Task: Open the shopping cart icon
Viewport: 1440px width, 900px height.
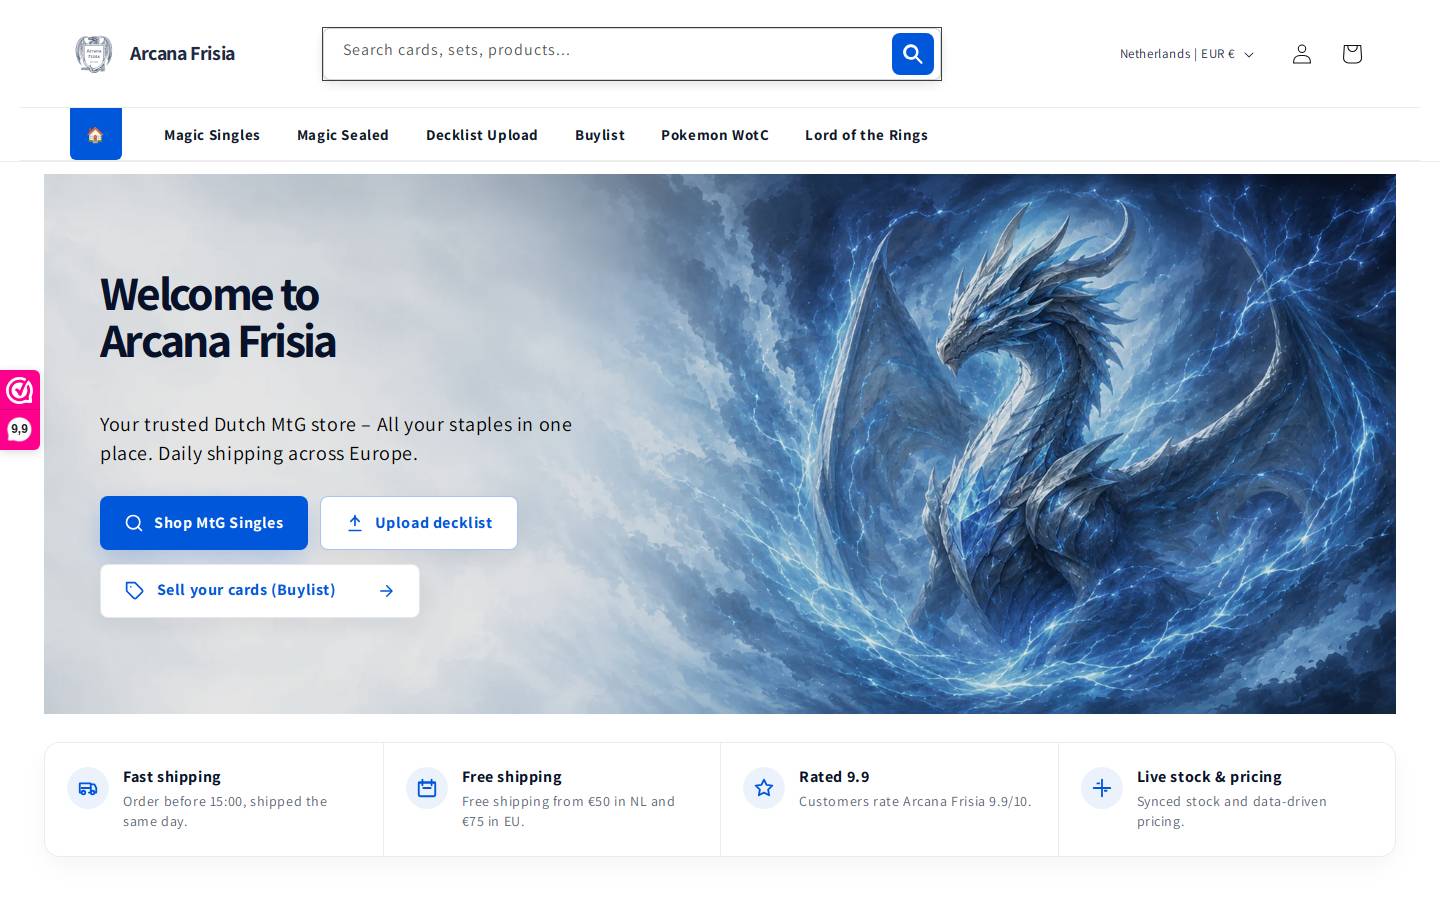Action: 1352,54
